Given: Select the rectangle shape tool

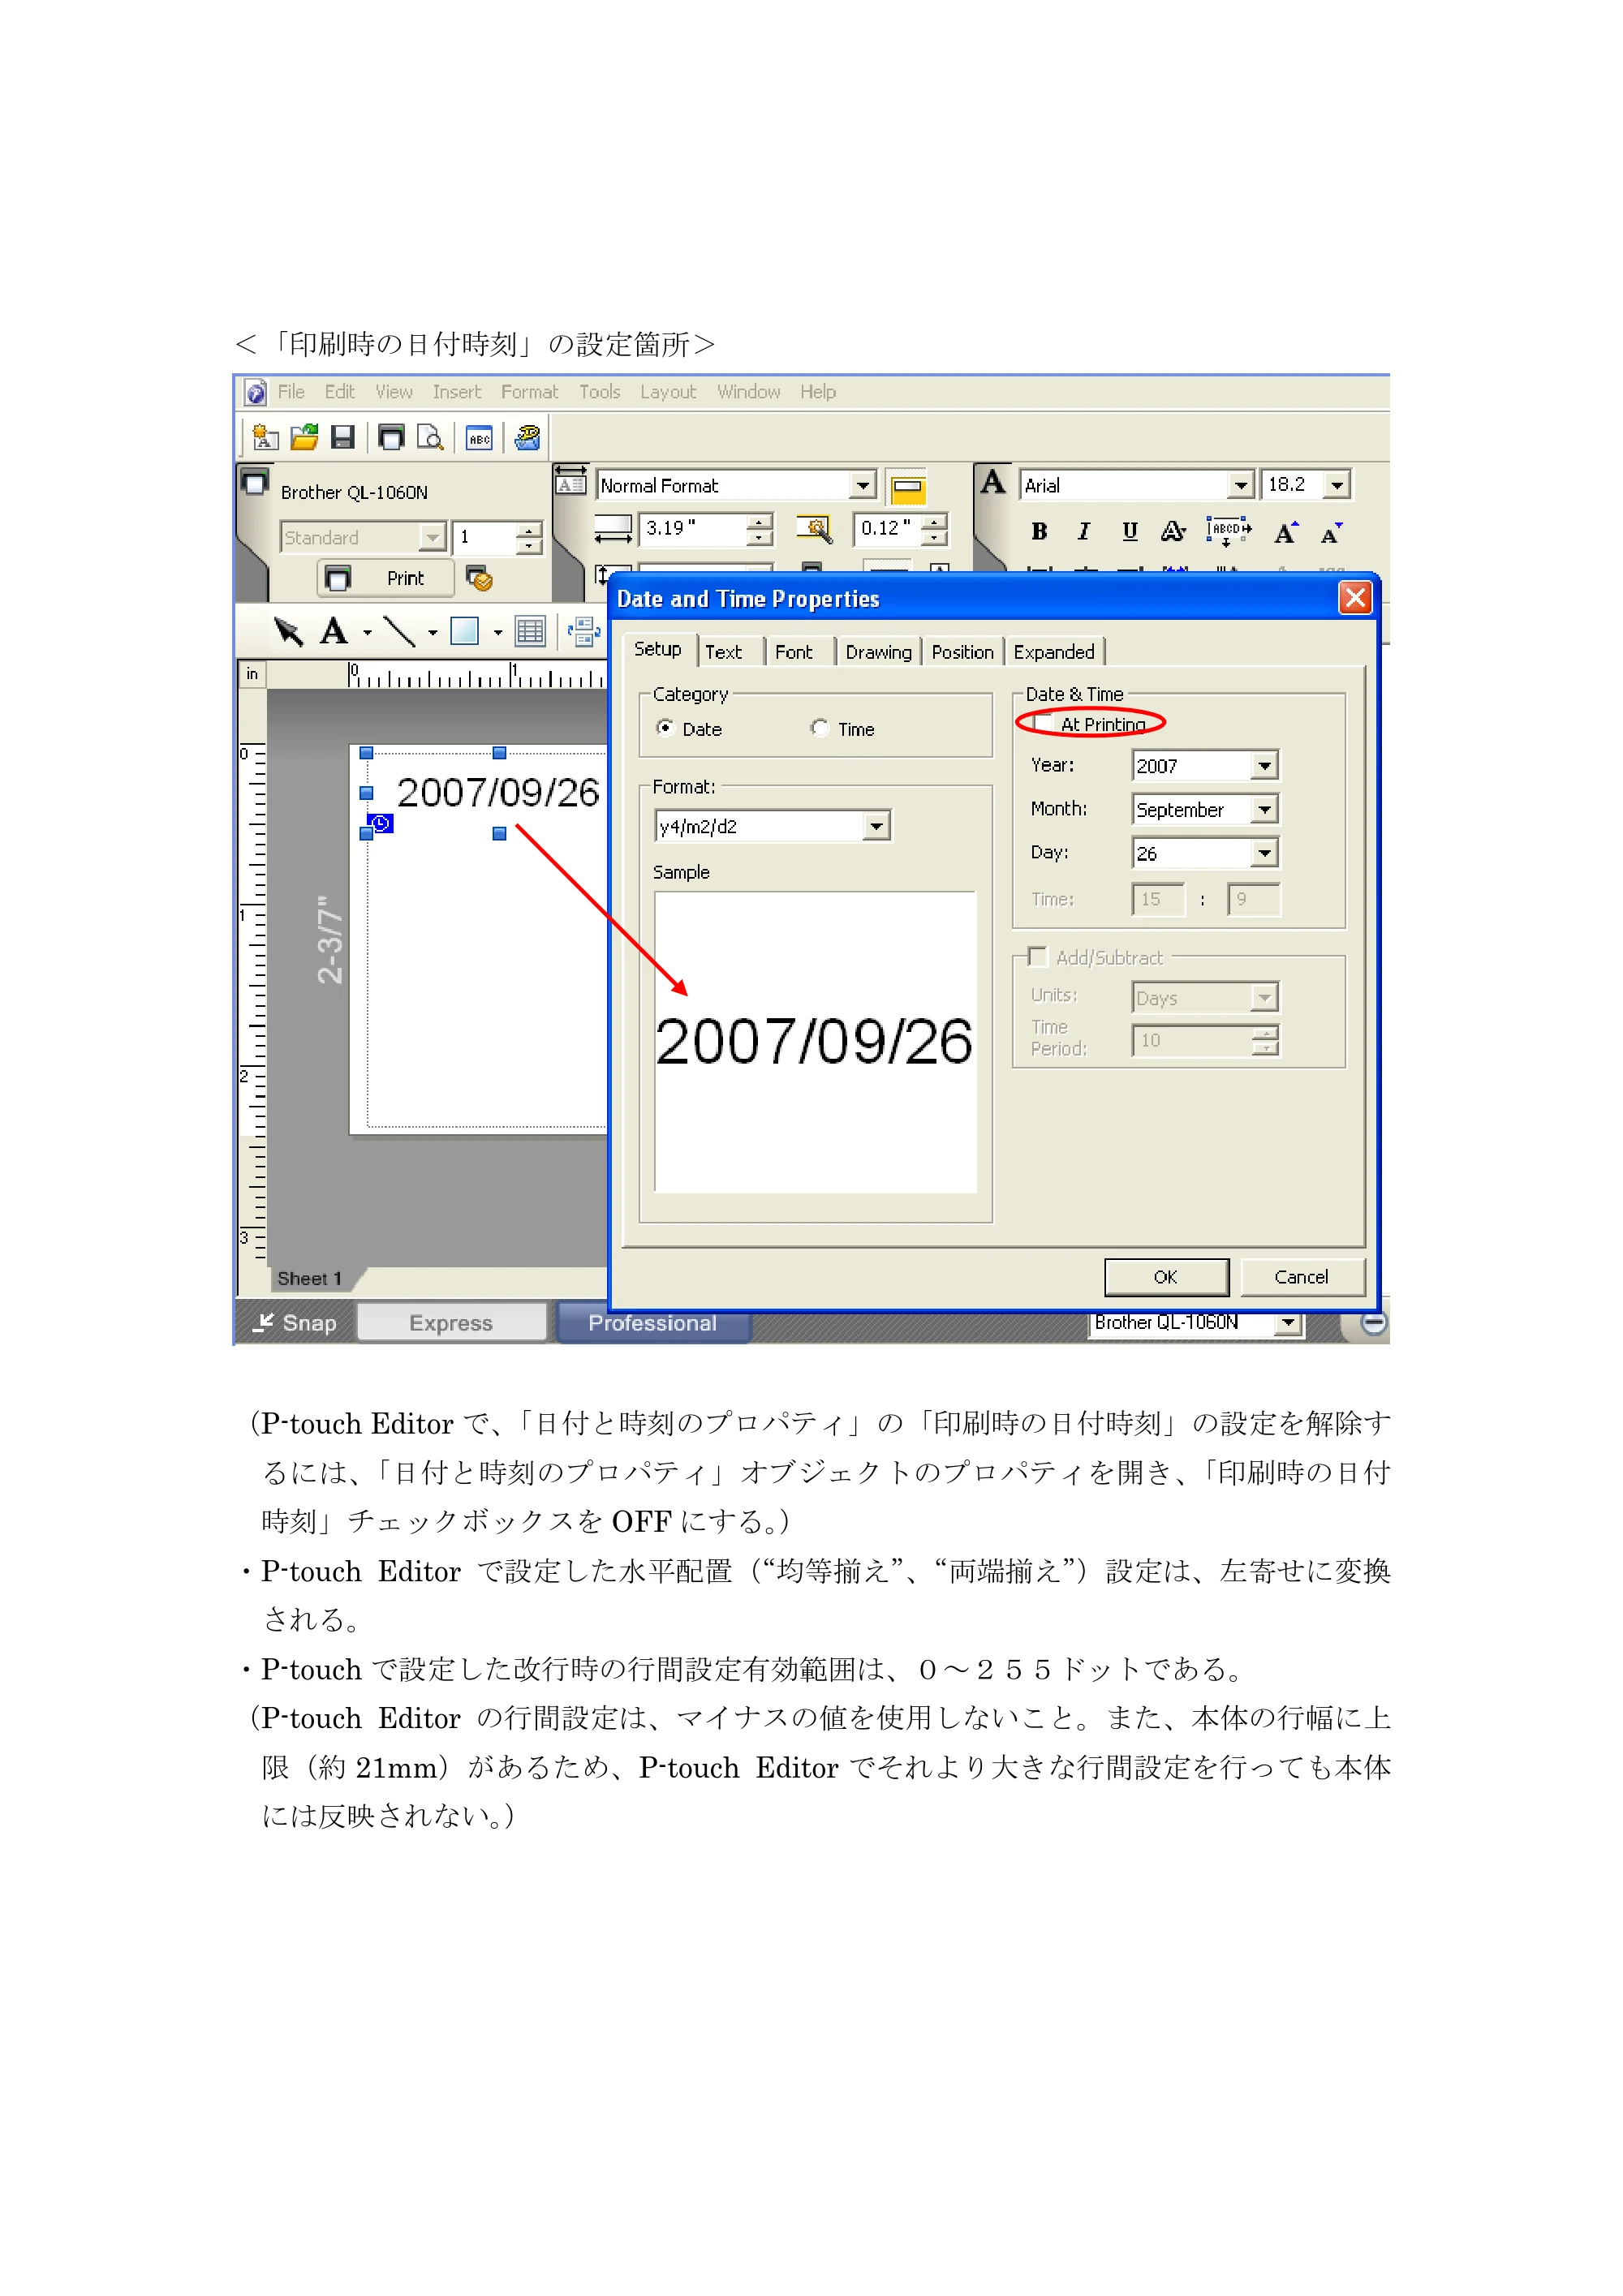Looking at the screenshot, I should coord(464,631).
